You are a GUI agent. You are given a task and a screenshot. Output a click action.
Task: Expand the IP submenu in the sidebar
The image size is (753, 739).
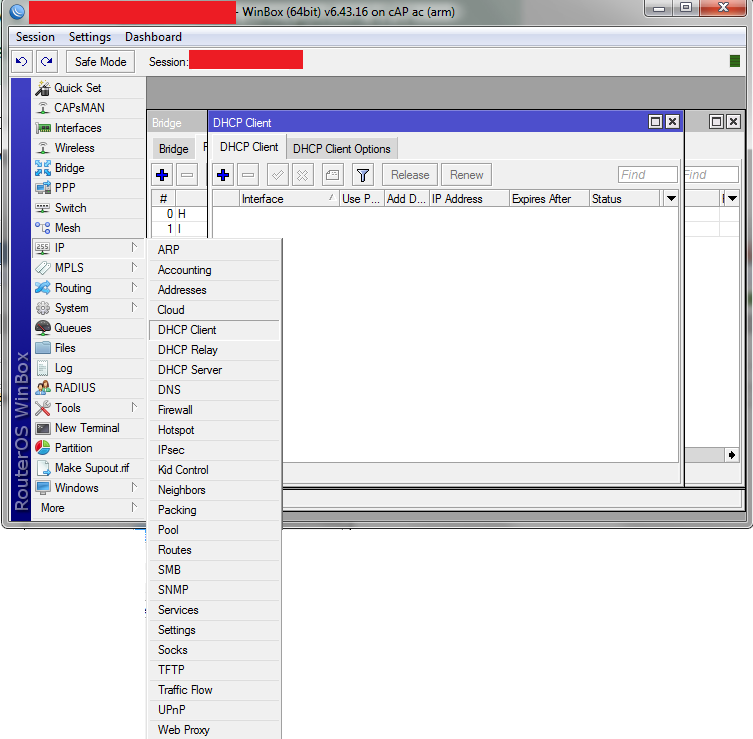pyautogui.click(x=88, y=248)
